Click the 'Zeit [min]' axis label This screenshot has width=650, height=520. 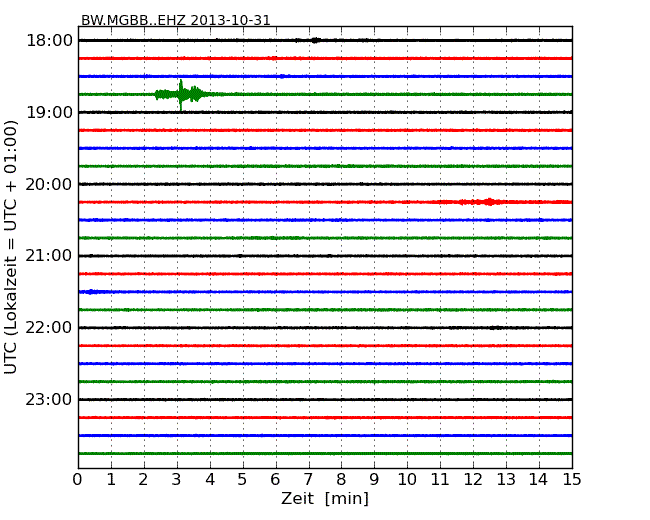pos(325,499)
